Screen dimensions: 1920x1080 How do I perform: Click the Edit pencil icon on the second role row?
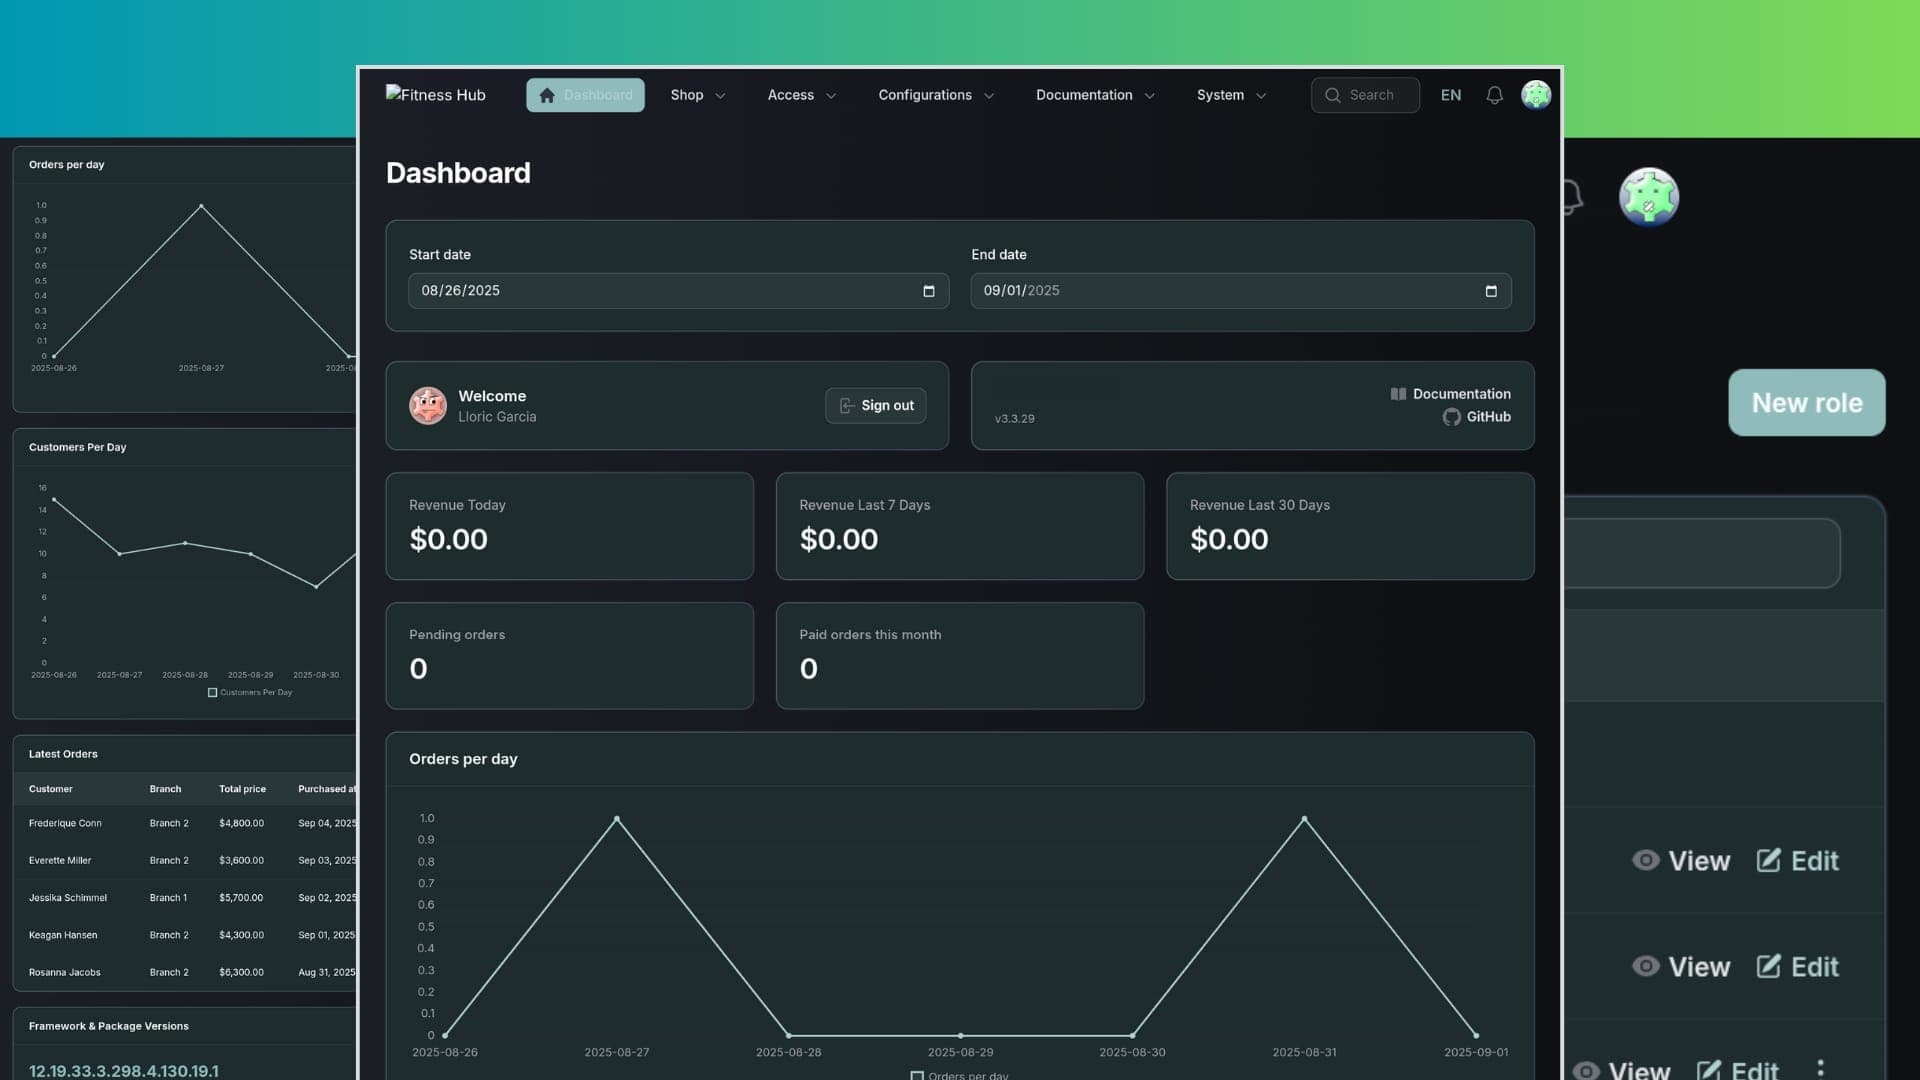pyautogui.click(x=1768, y=966)
